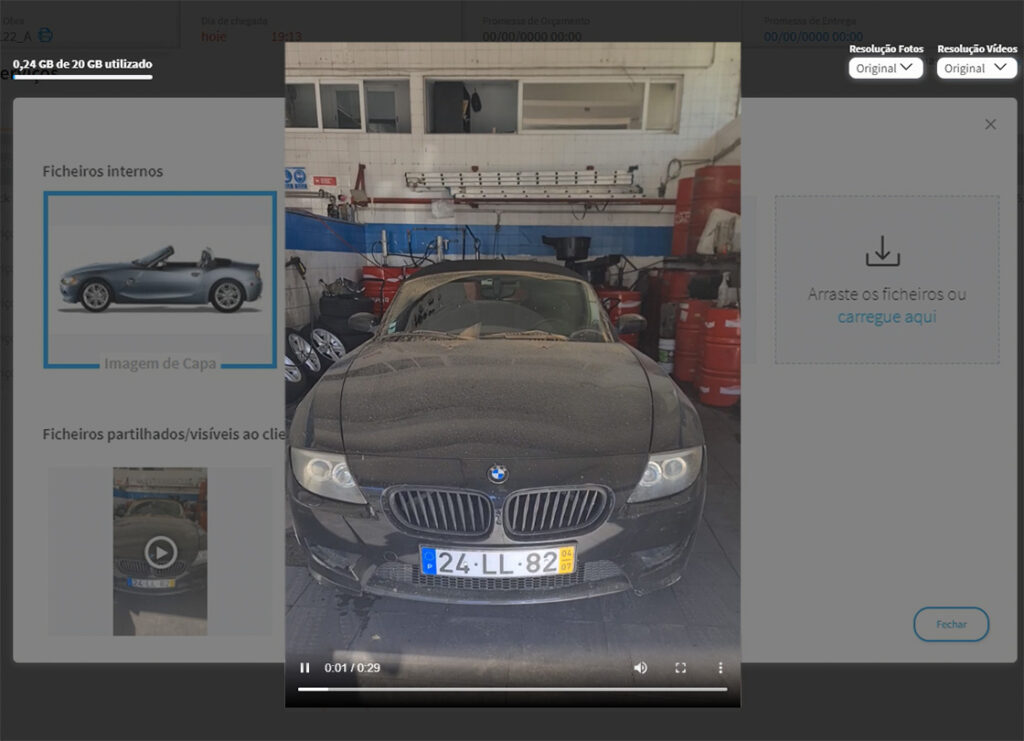Pause the playing video

305,668
